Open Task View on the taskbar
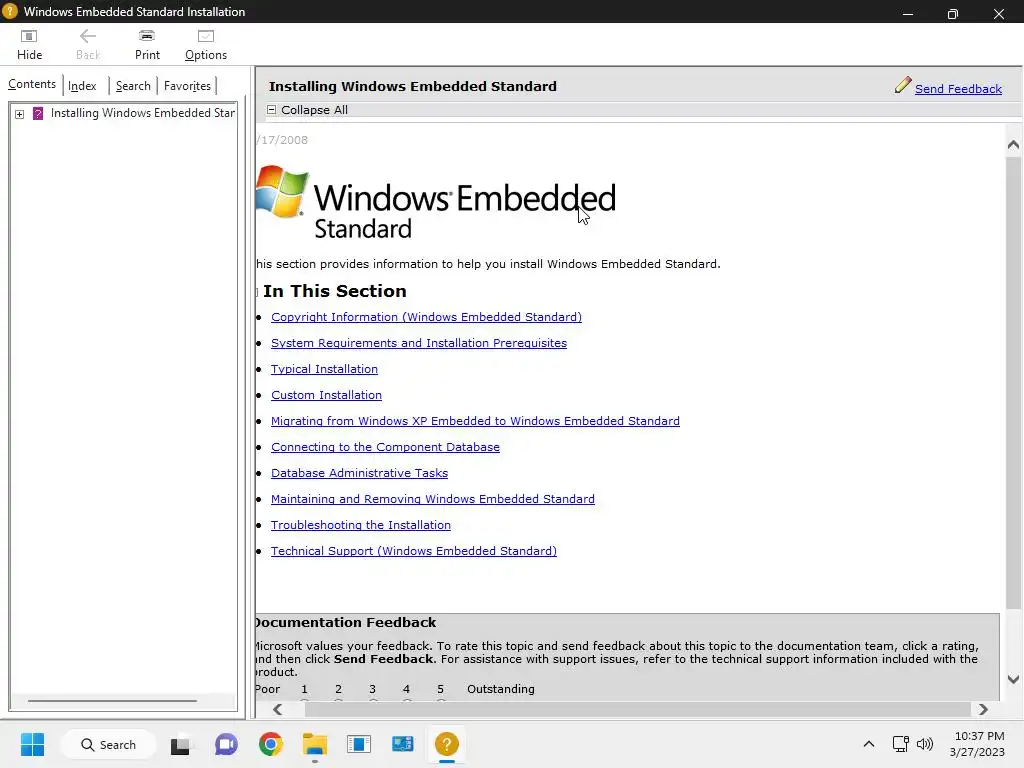The height and width of the screenshot is (768, 1024). [181, 745]
